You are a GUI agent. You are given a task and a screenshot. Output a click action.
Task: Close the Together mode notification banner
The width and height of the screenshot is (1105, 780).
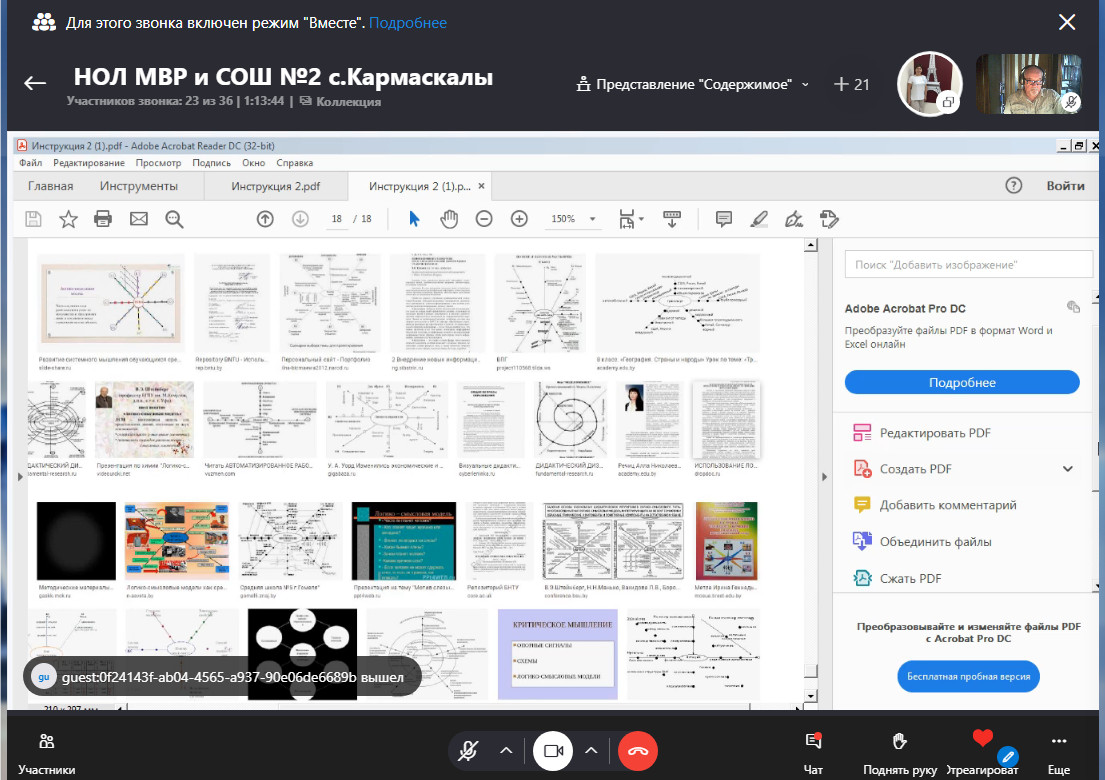point(1067,22)
